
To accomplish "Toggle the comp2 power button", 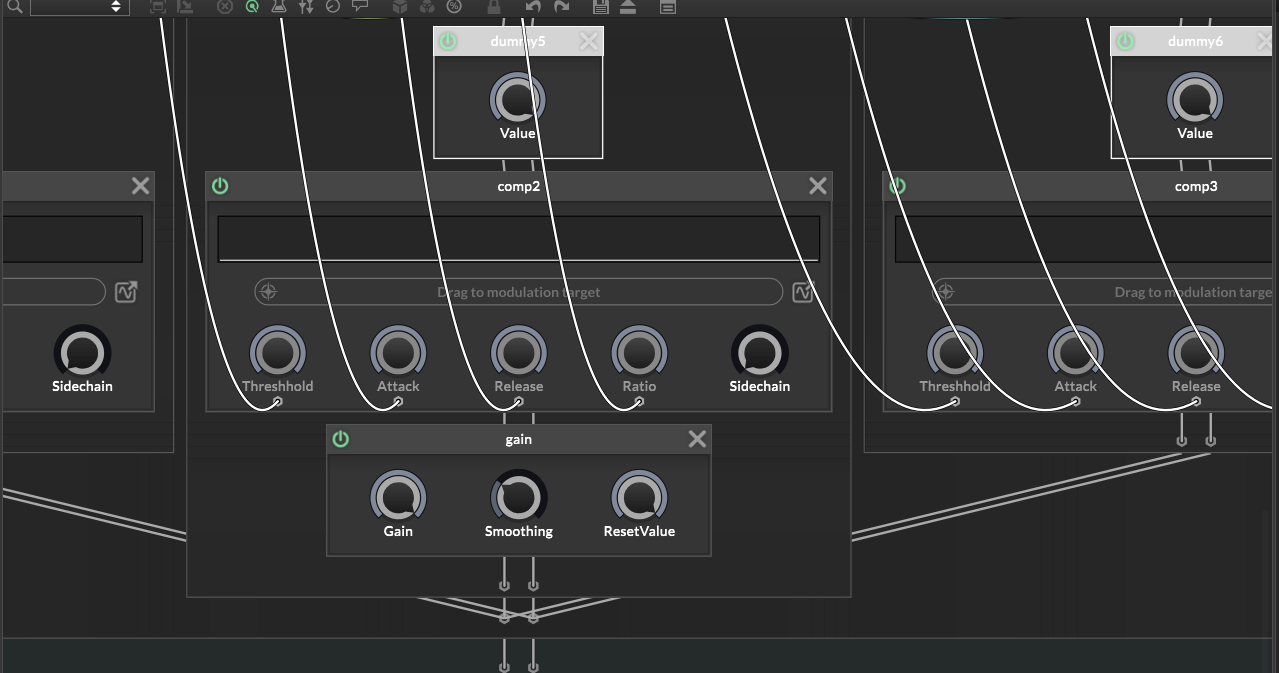I will (220, 186).
